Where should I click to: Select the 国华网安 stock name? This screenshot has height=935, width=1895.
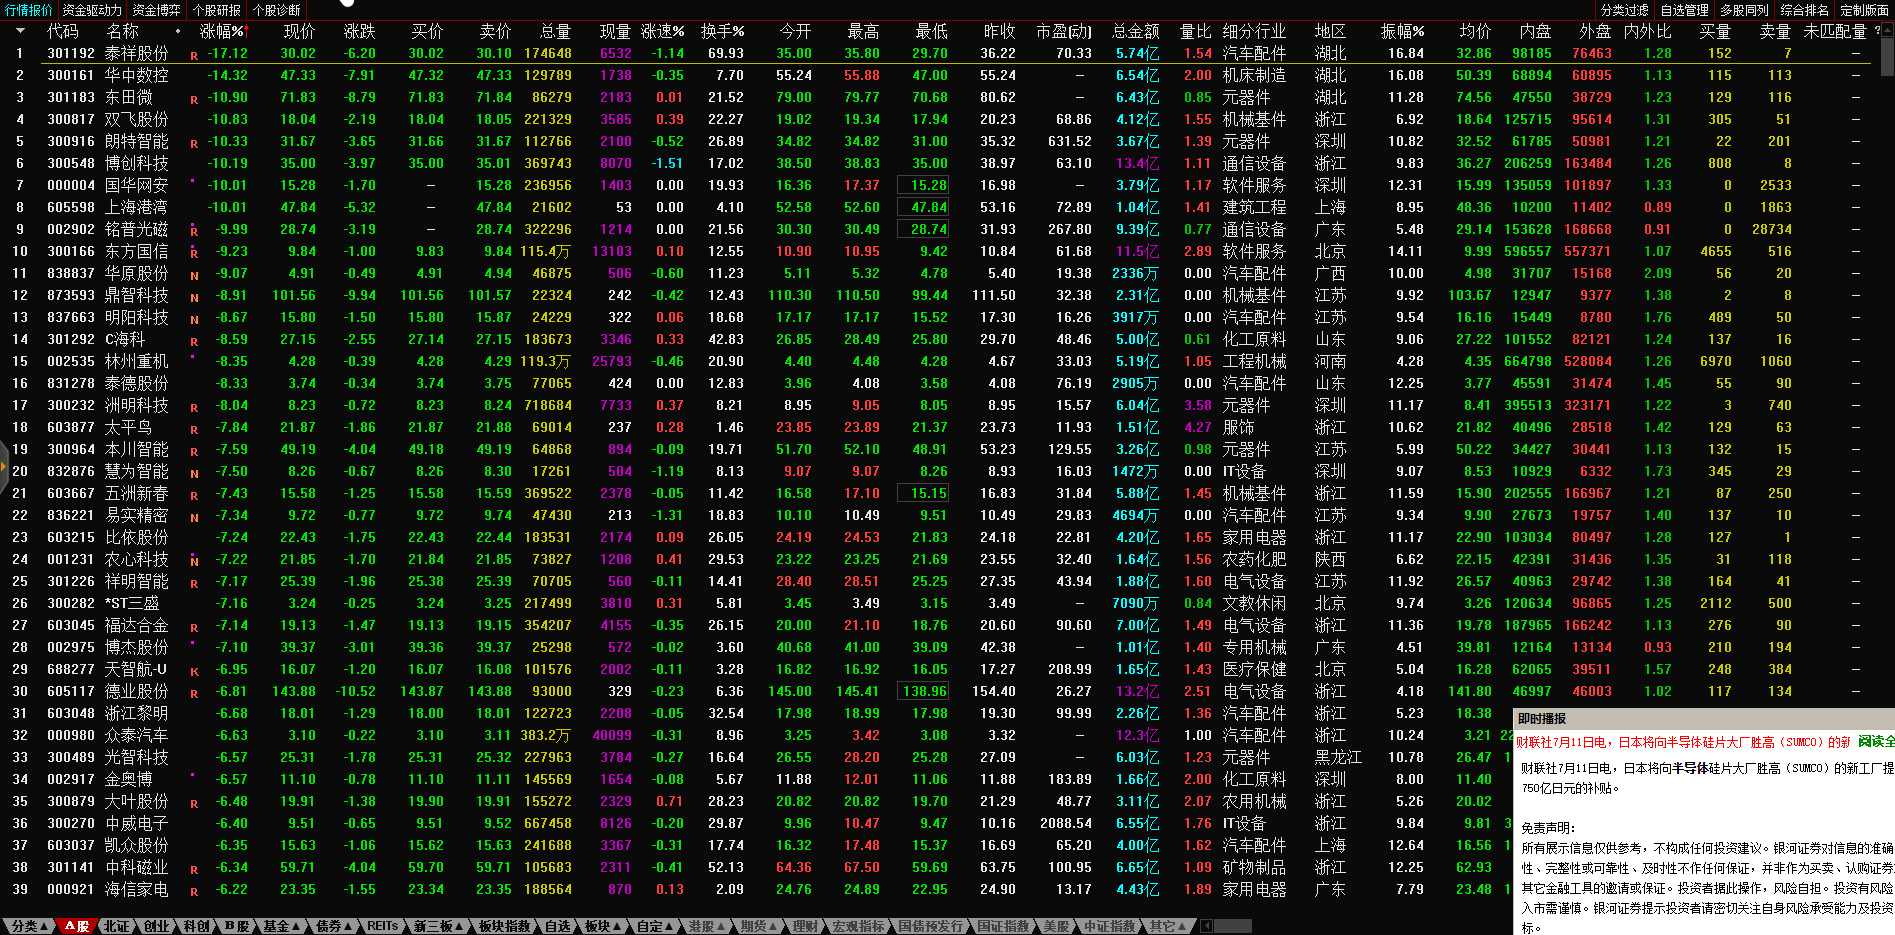coord(137,185)
